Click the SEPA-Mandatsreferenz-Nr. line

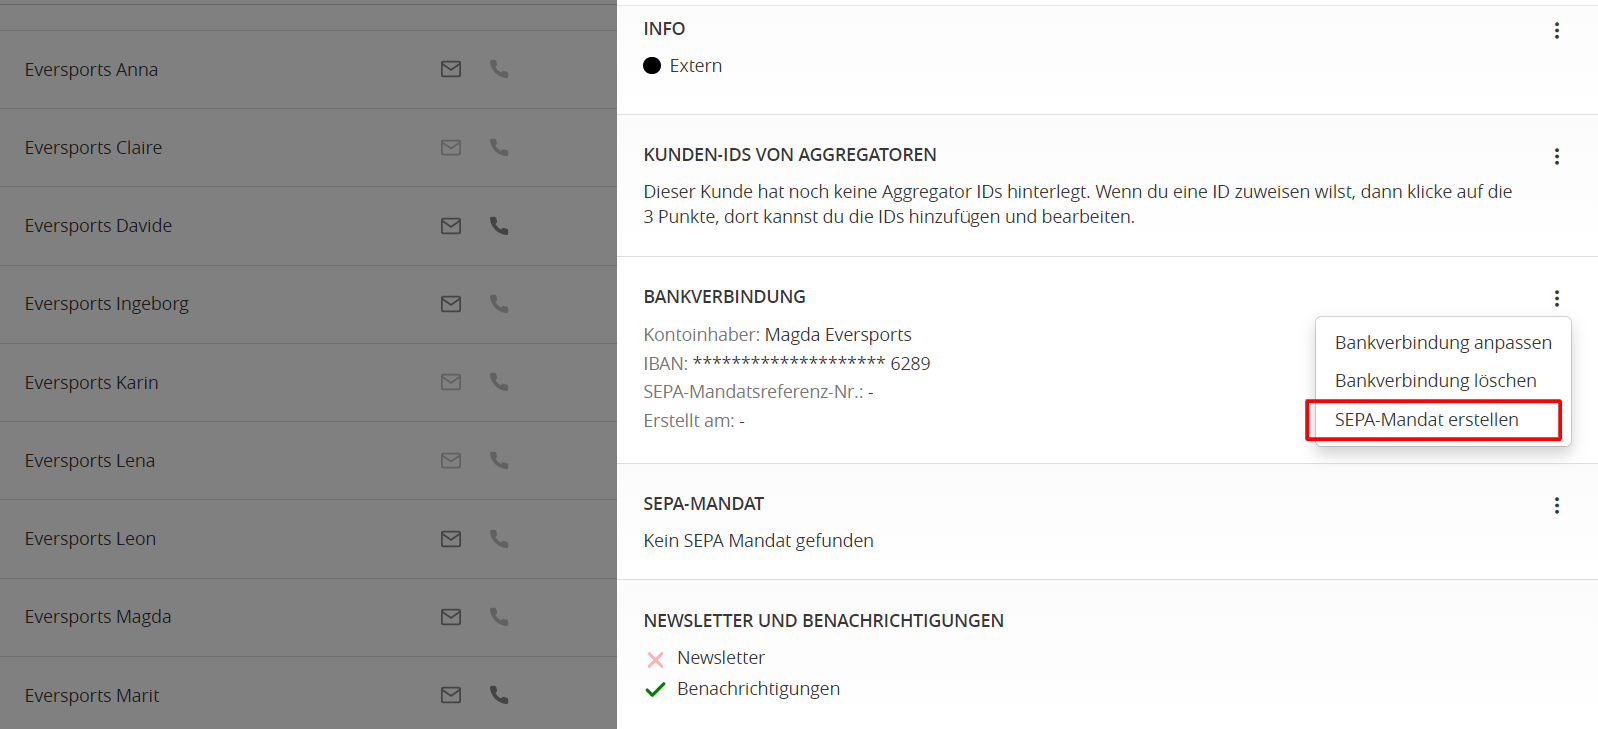coord(759,392)
